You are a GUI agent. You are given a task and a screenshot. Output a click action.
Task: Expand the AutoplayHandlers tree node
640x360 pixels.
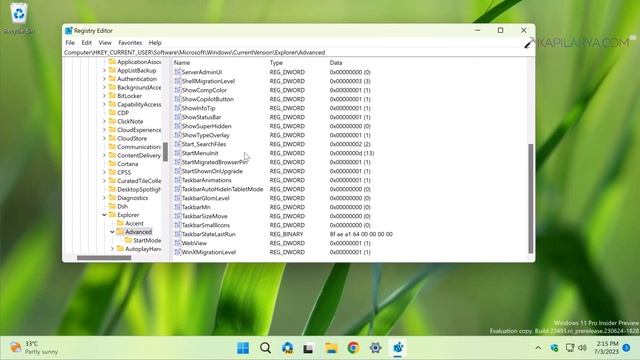112,249
